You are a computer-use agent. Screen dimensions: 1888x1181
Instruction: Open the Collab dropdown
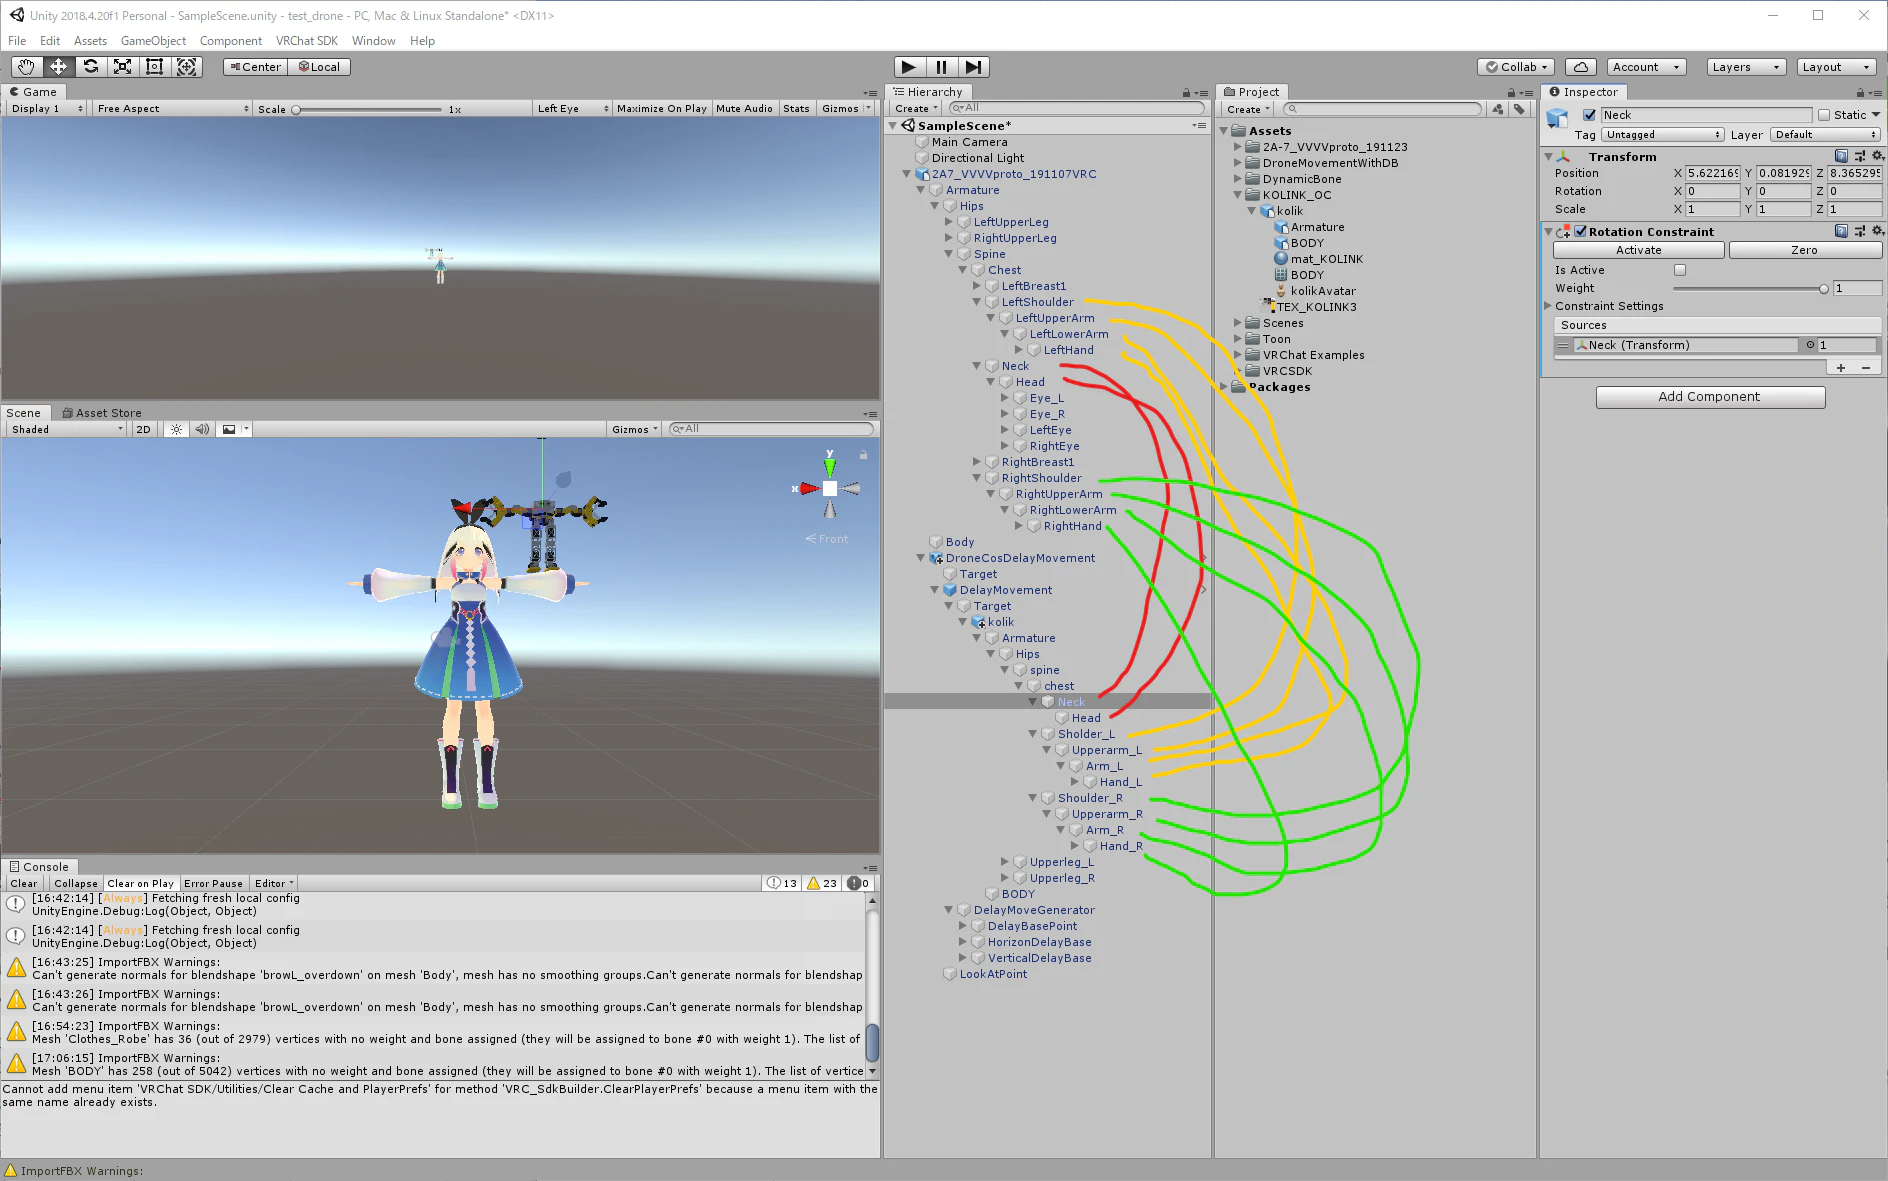[x=1517, y=67]
